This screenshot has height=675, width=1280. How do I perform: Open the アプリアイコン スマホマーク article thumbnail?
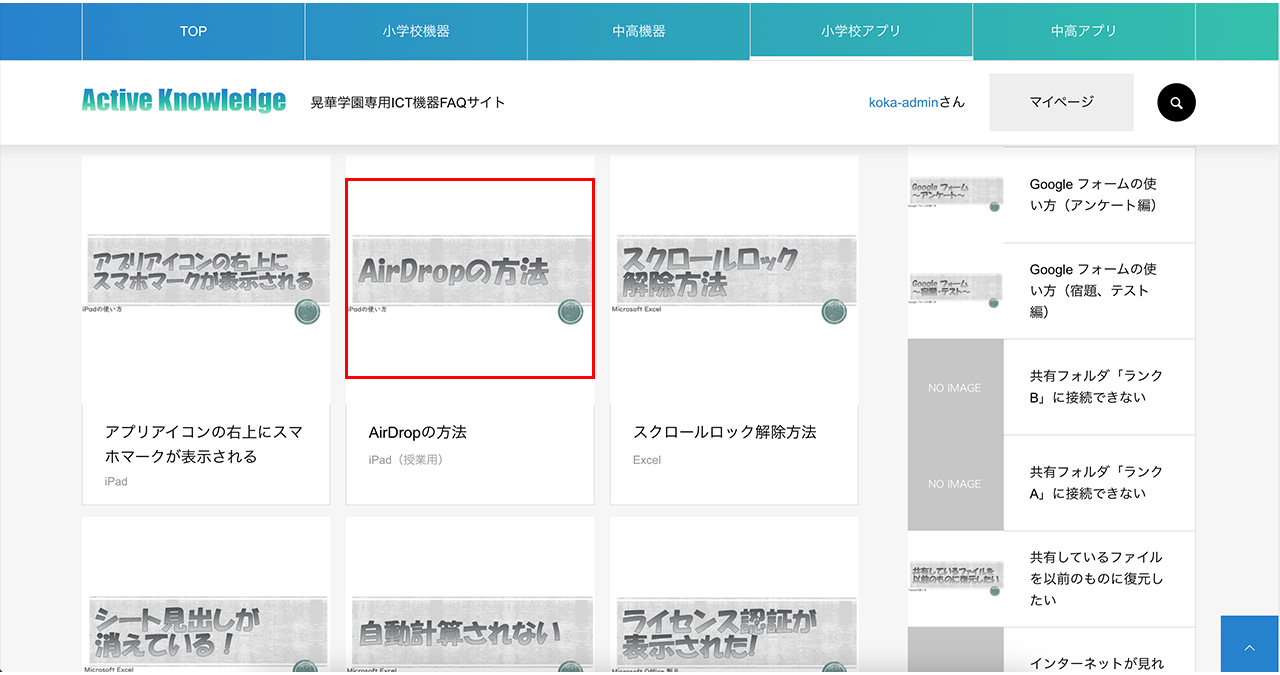(x=206, y=279)
